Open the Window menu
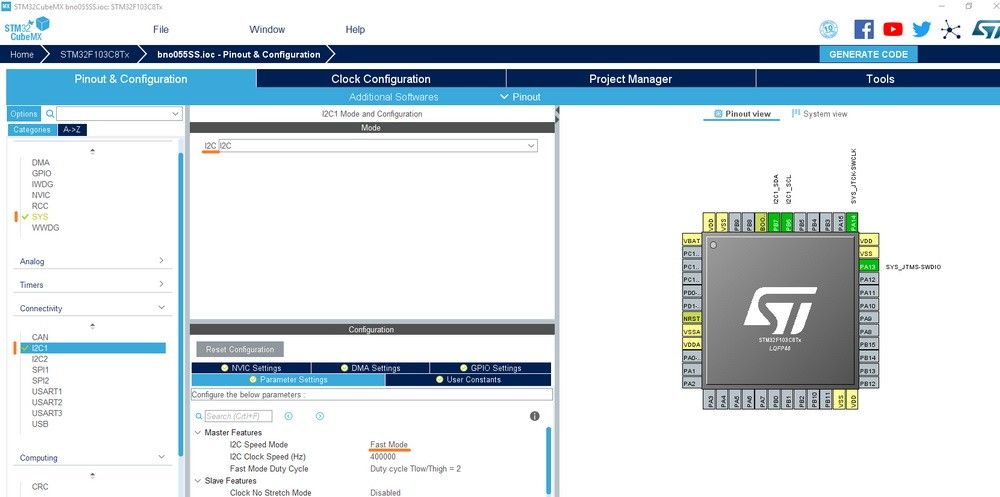This screenshot has width=1000, height=497. pos(267,29)
